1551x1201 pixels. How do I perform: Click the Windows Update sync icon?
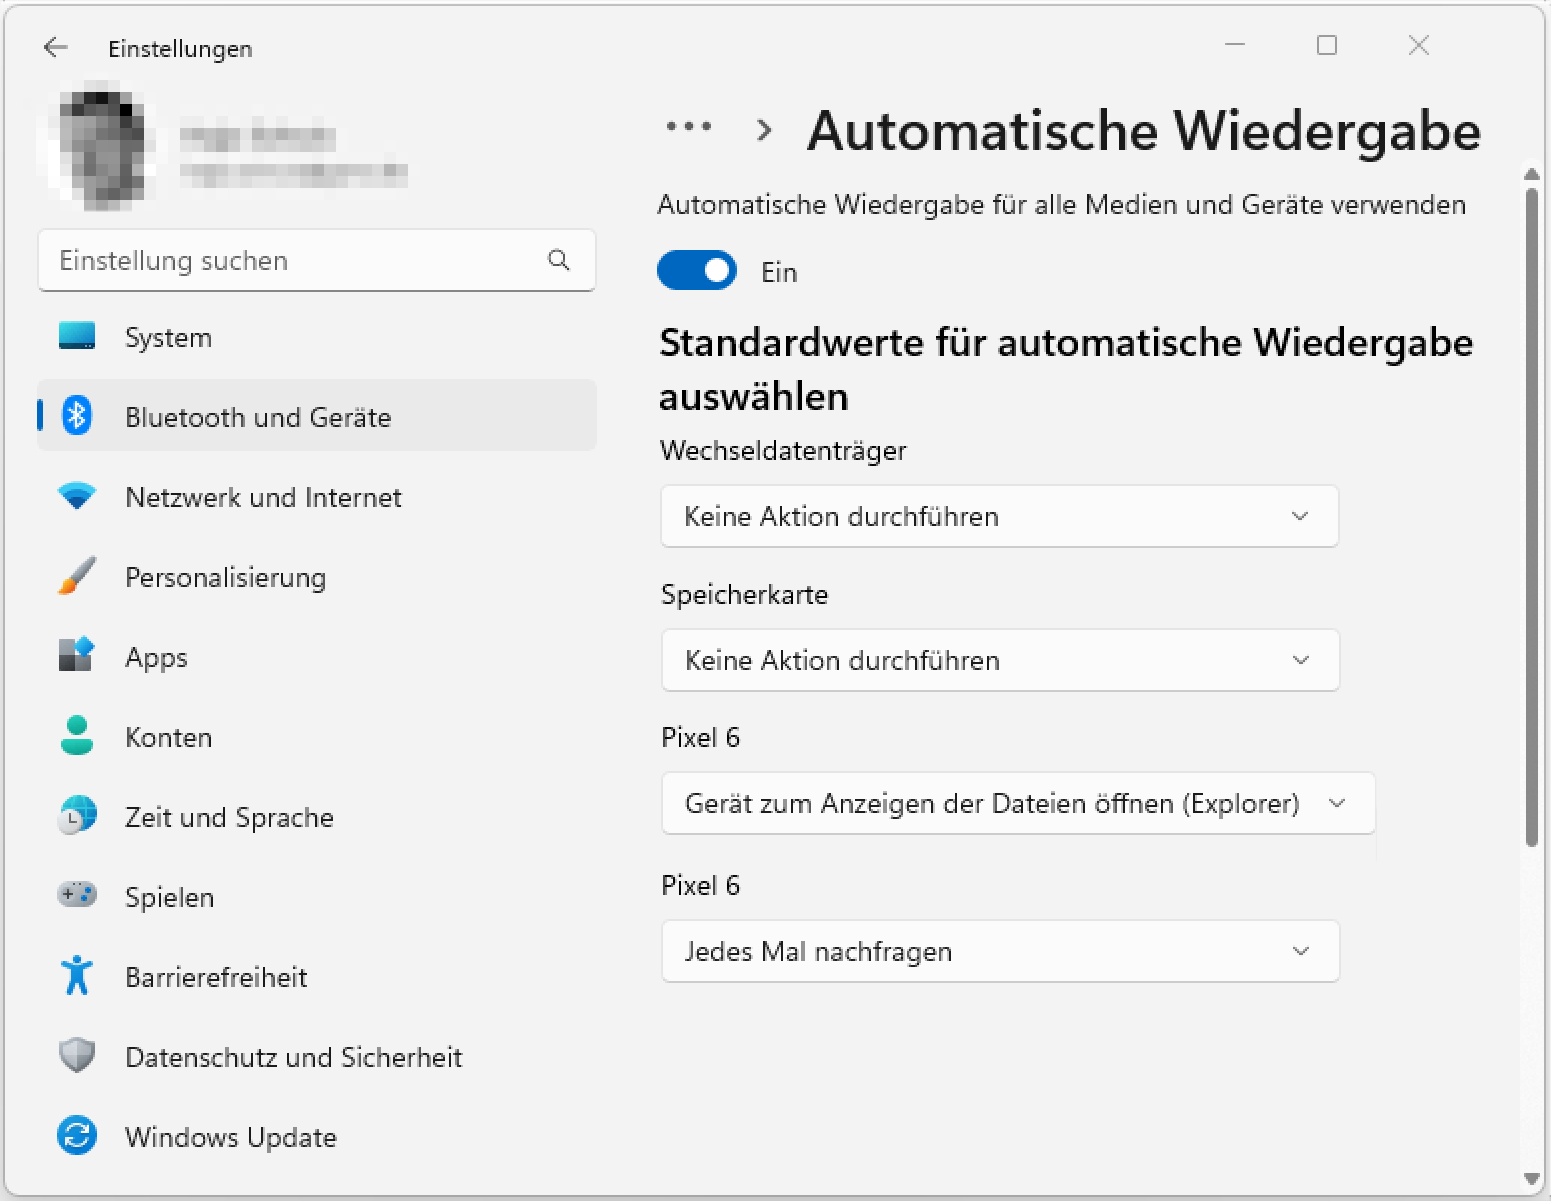point(77,1136)
